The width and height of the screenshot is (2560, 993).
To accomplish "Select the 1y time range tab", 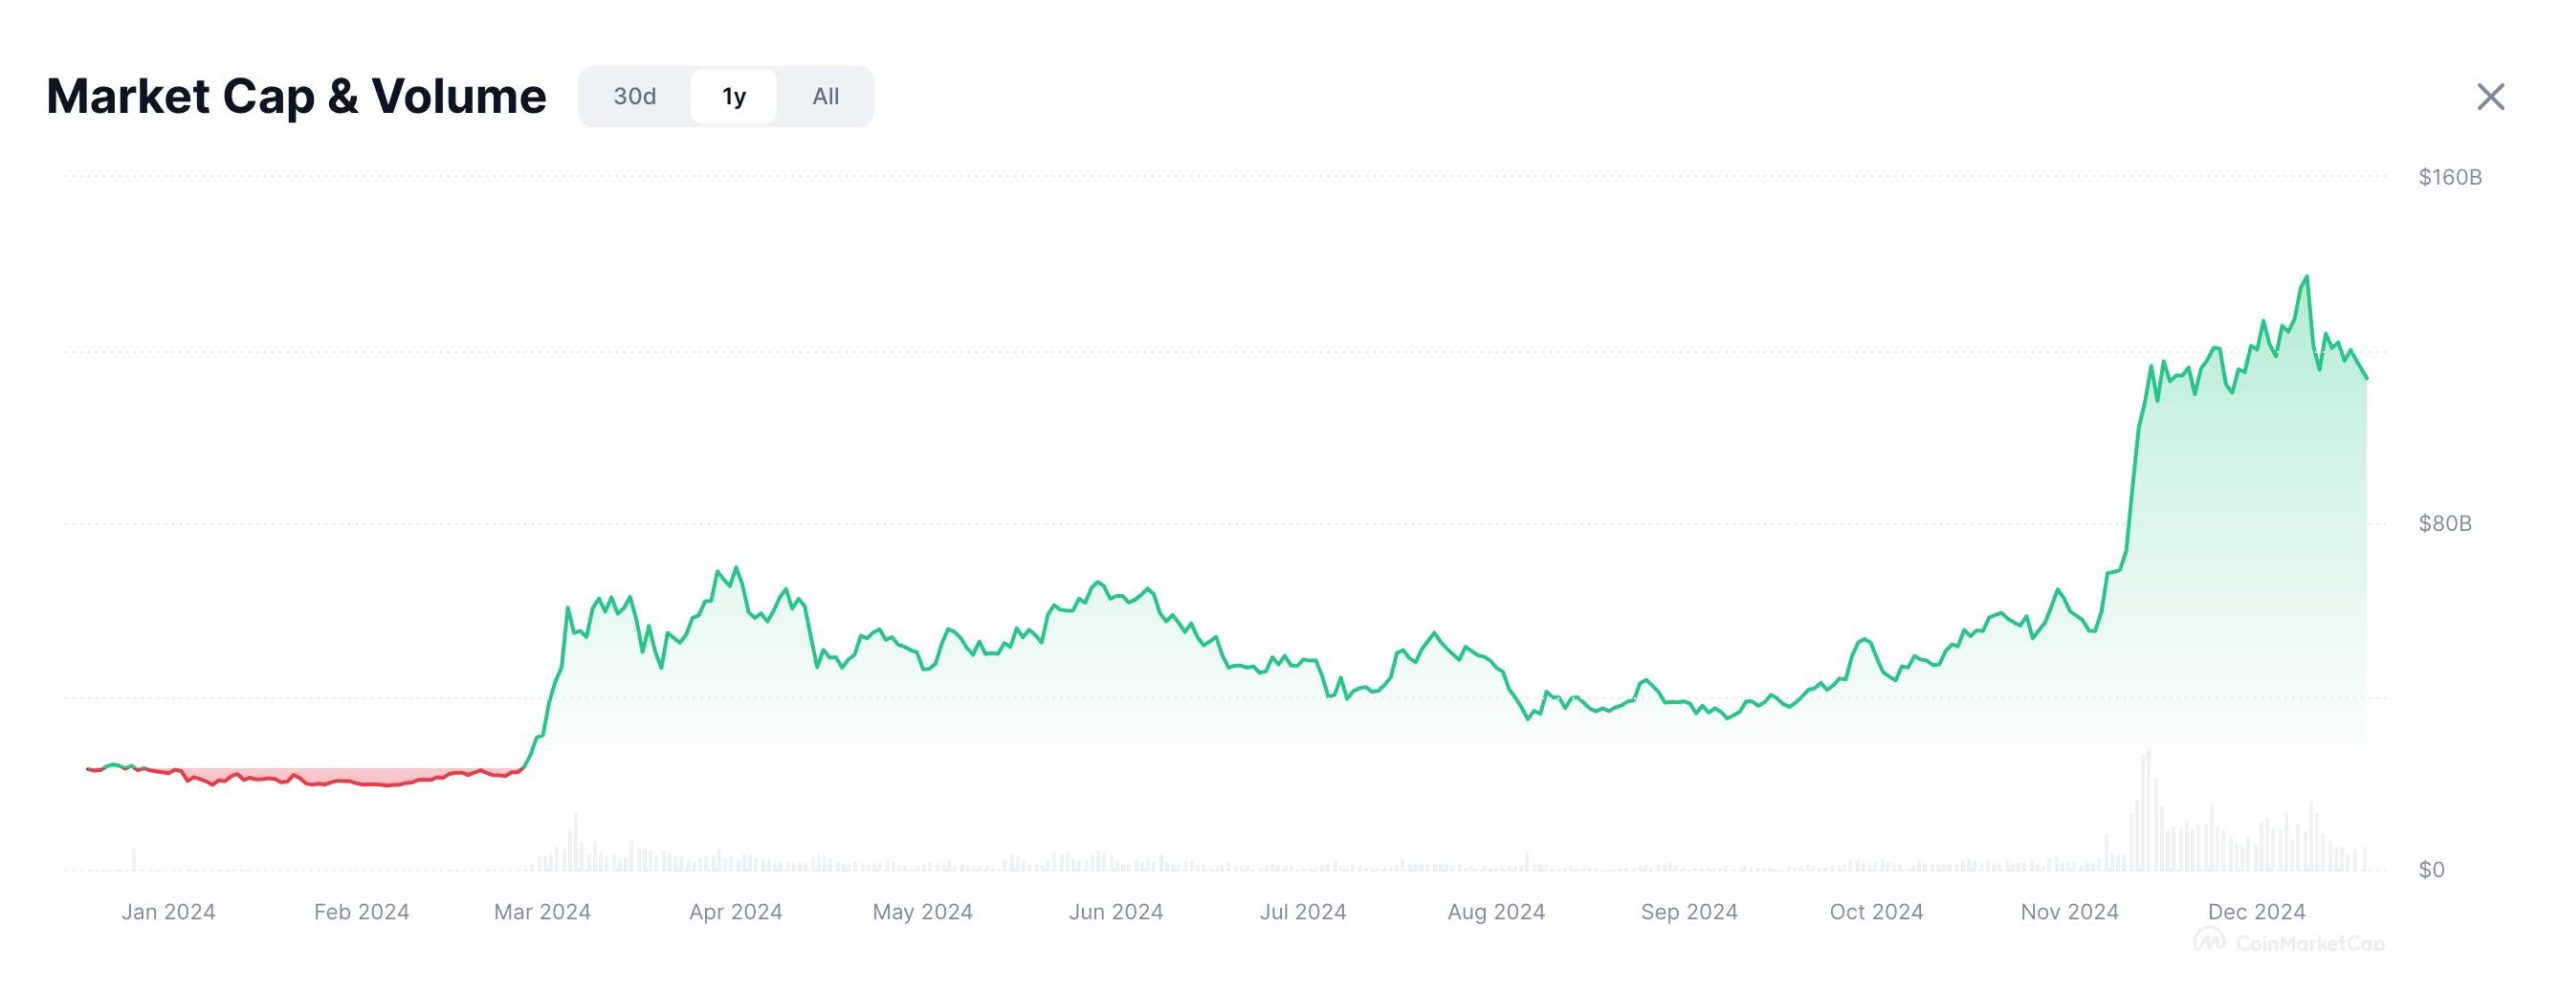I will [734, 96].
